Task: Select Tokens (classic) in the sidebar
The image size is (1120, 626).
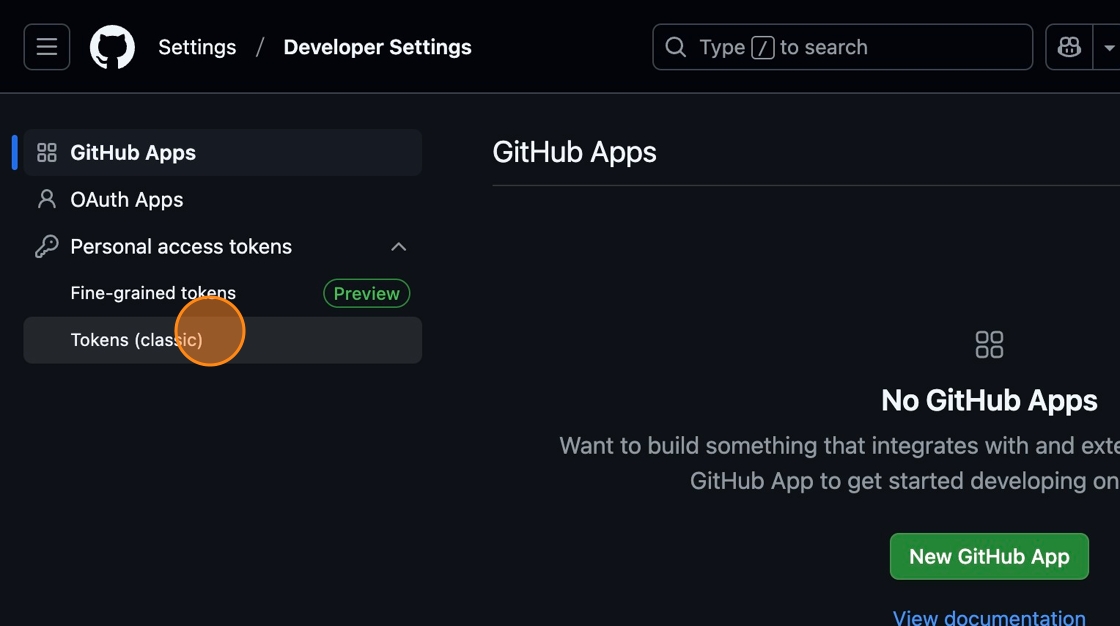Action: click(136, 340)
